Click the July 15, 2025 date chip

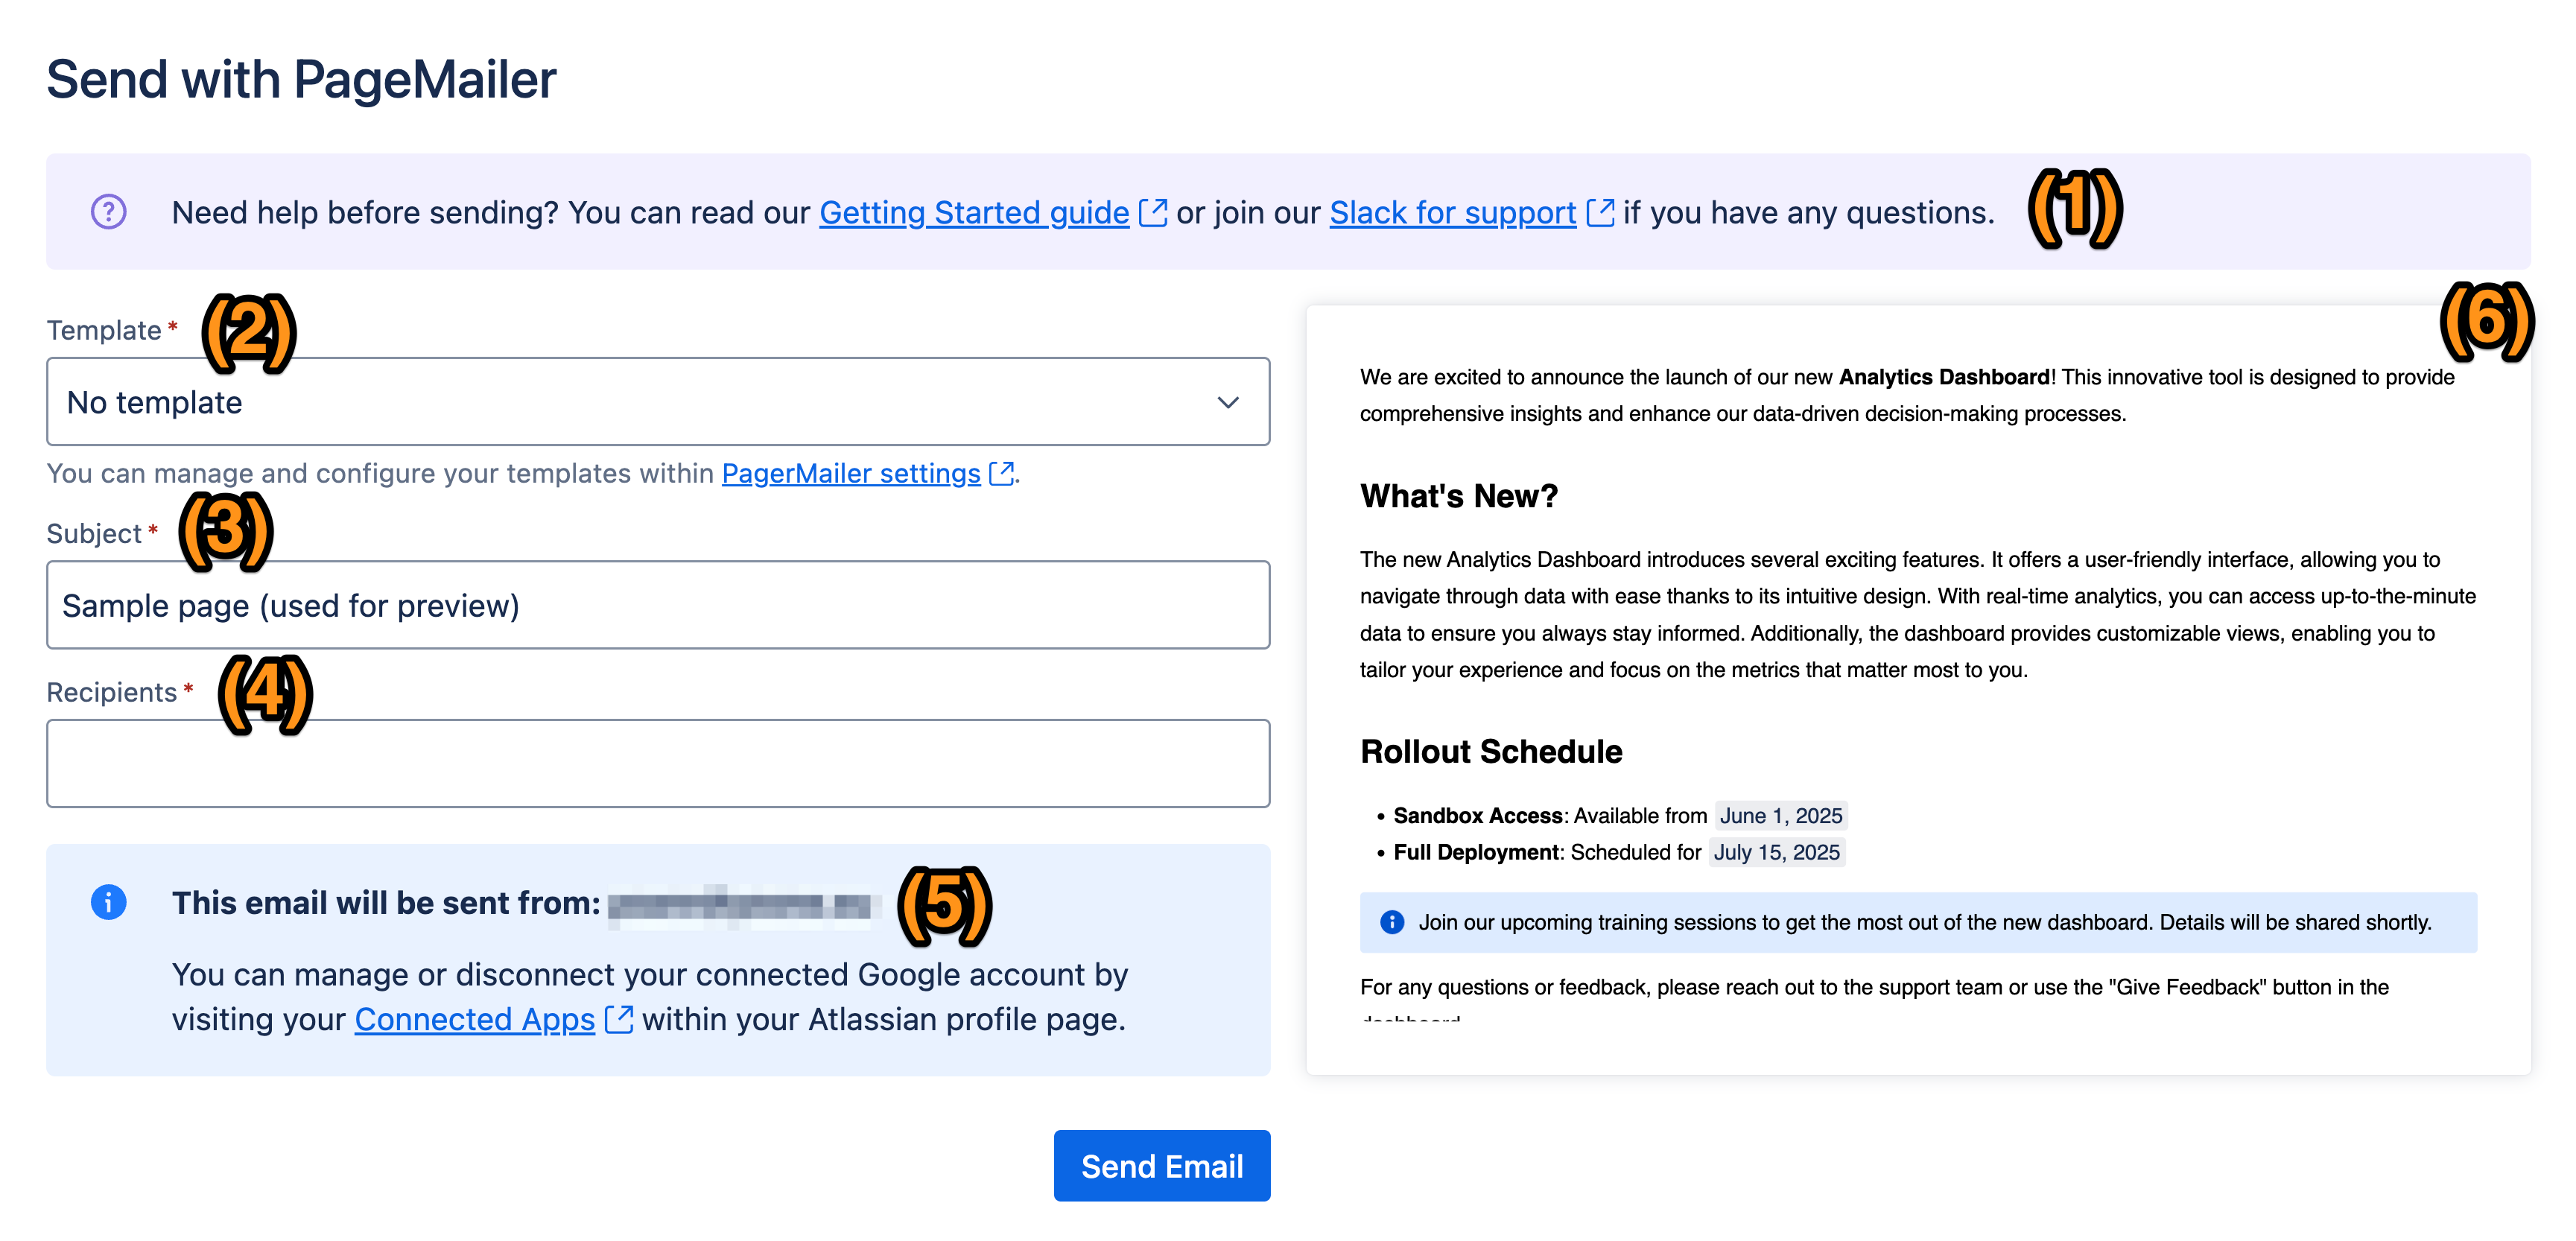1777,852
